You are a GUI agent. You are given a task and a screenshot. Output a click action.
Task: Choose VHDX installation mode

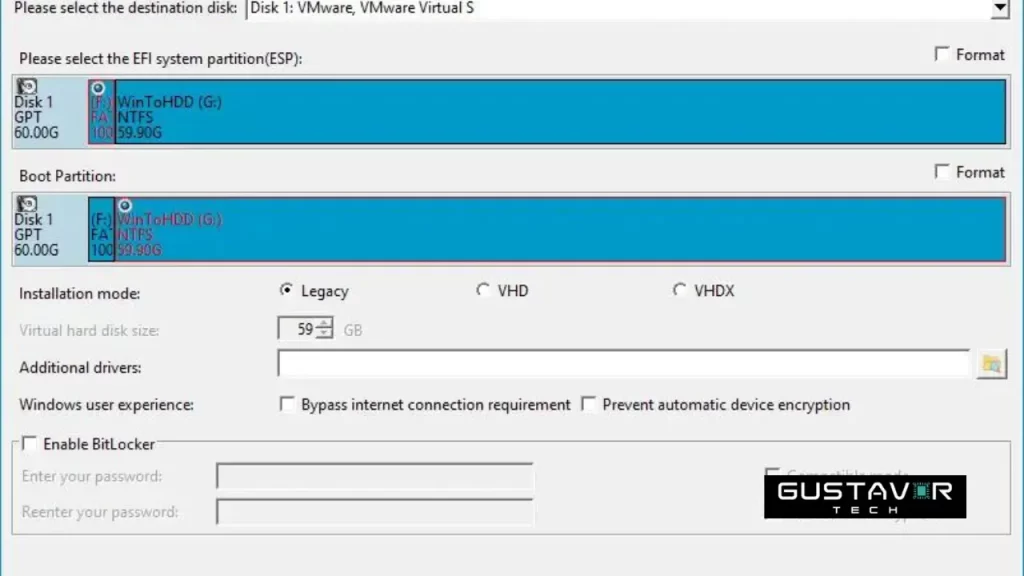[x=679, y=290]
